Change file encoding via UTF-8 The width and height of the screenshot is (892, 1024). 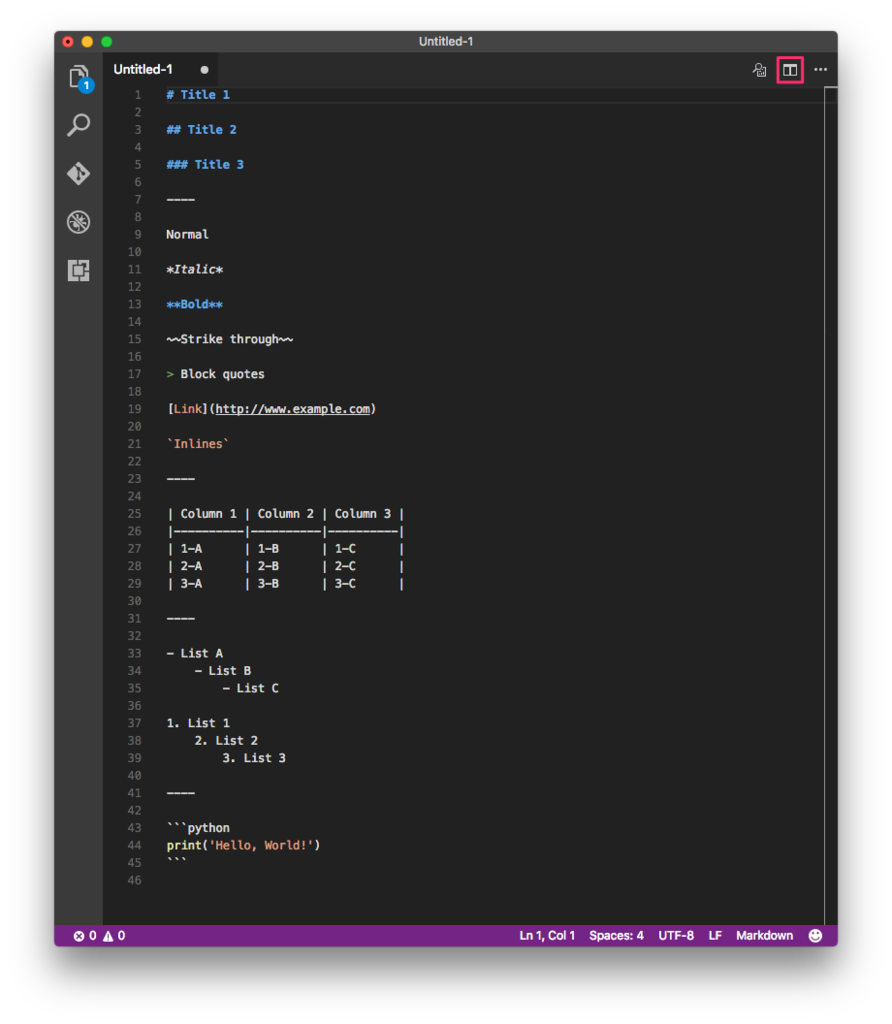676,936
